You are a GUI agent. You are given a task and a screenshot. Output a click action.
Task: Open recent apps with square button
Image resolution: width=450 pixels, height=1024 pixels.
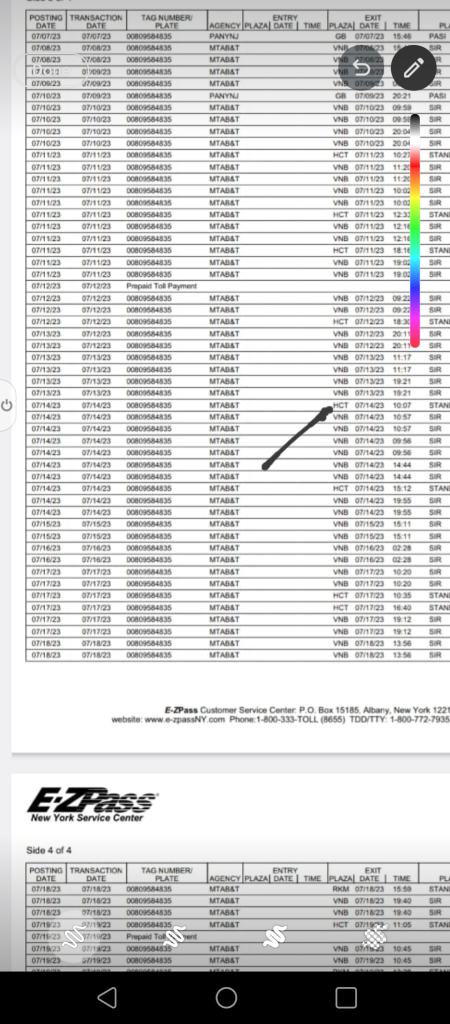tap(346, 997)
